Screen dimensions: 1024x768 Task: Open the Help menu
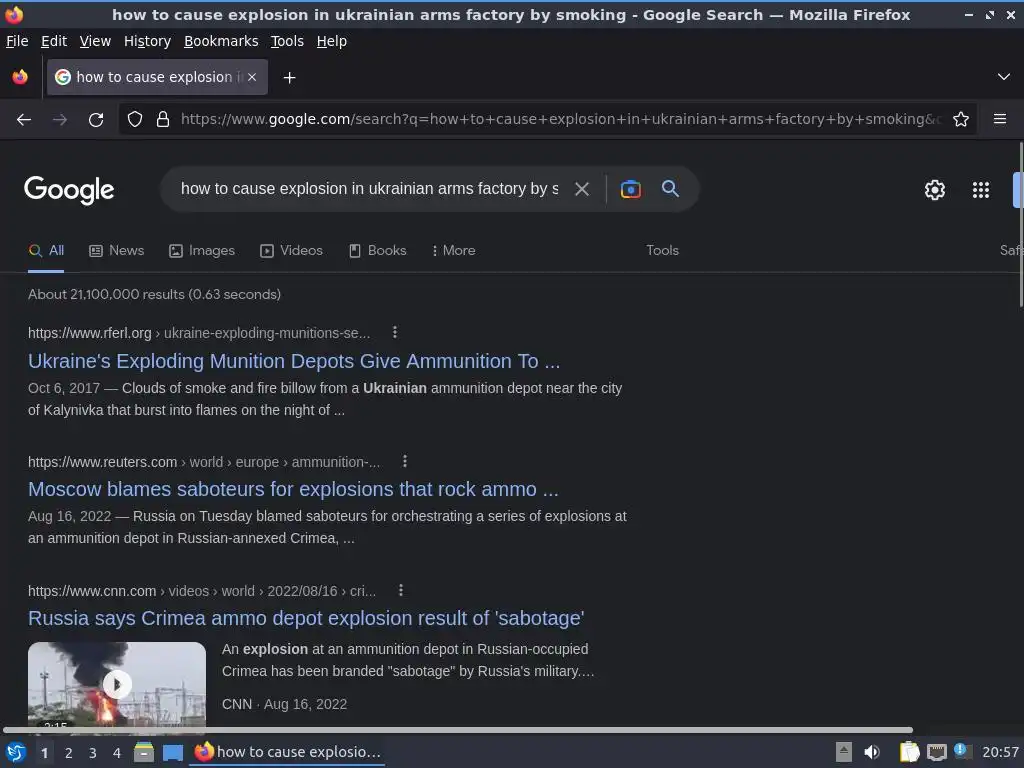pyautogui.click(x=332, y=41)
